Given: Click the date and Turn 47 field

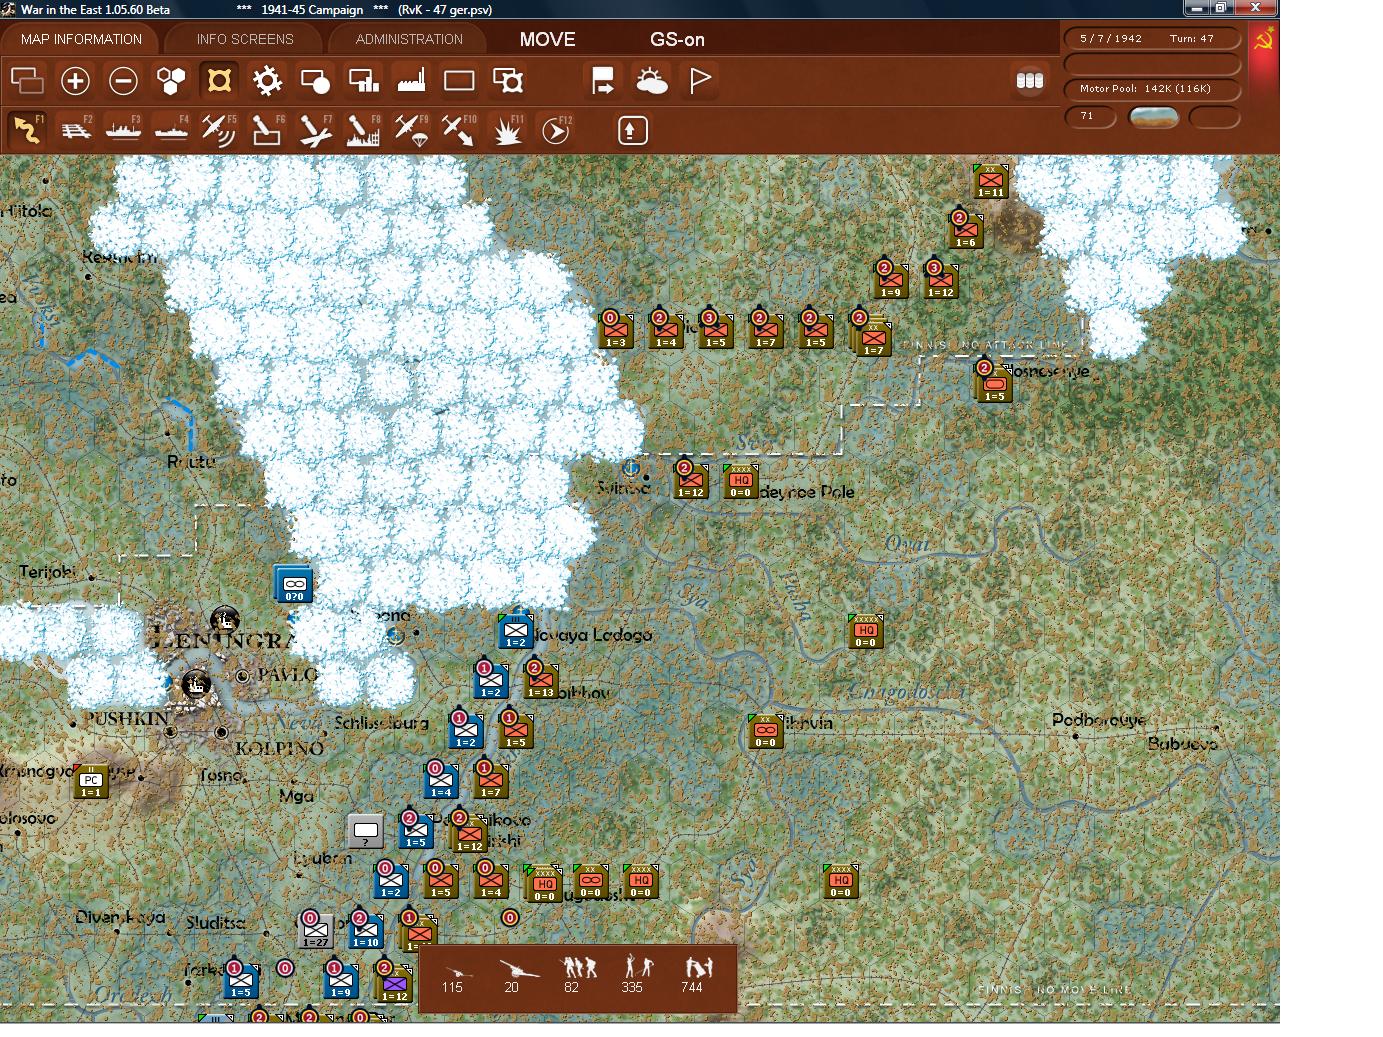Looking at the screenshot, I should (1152, 38).
